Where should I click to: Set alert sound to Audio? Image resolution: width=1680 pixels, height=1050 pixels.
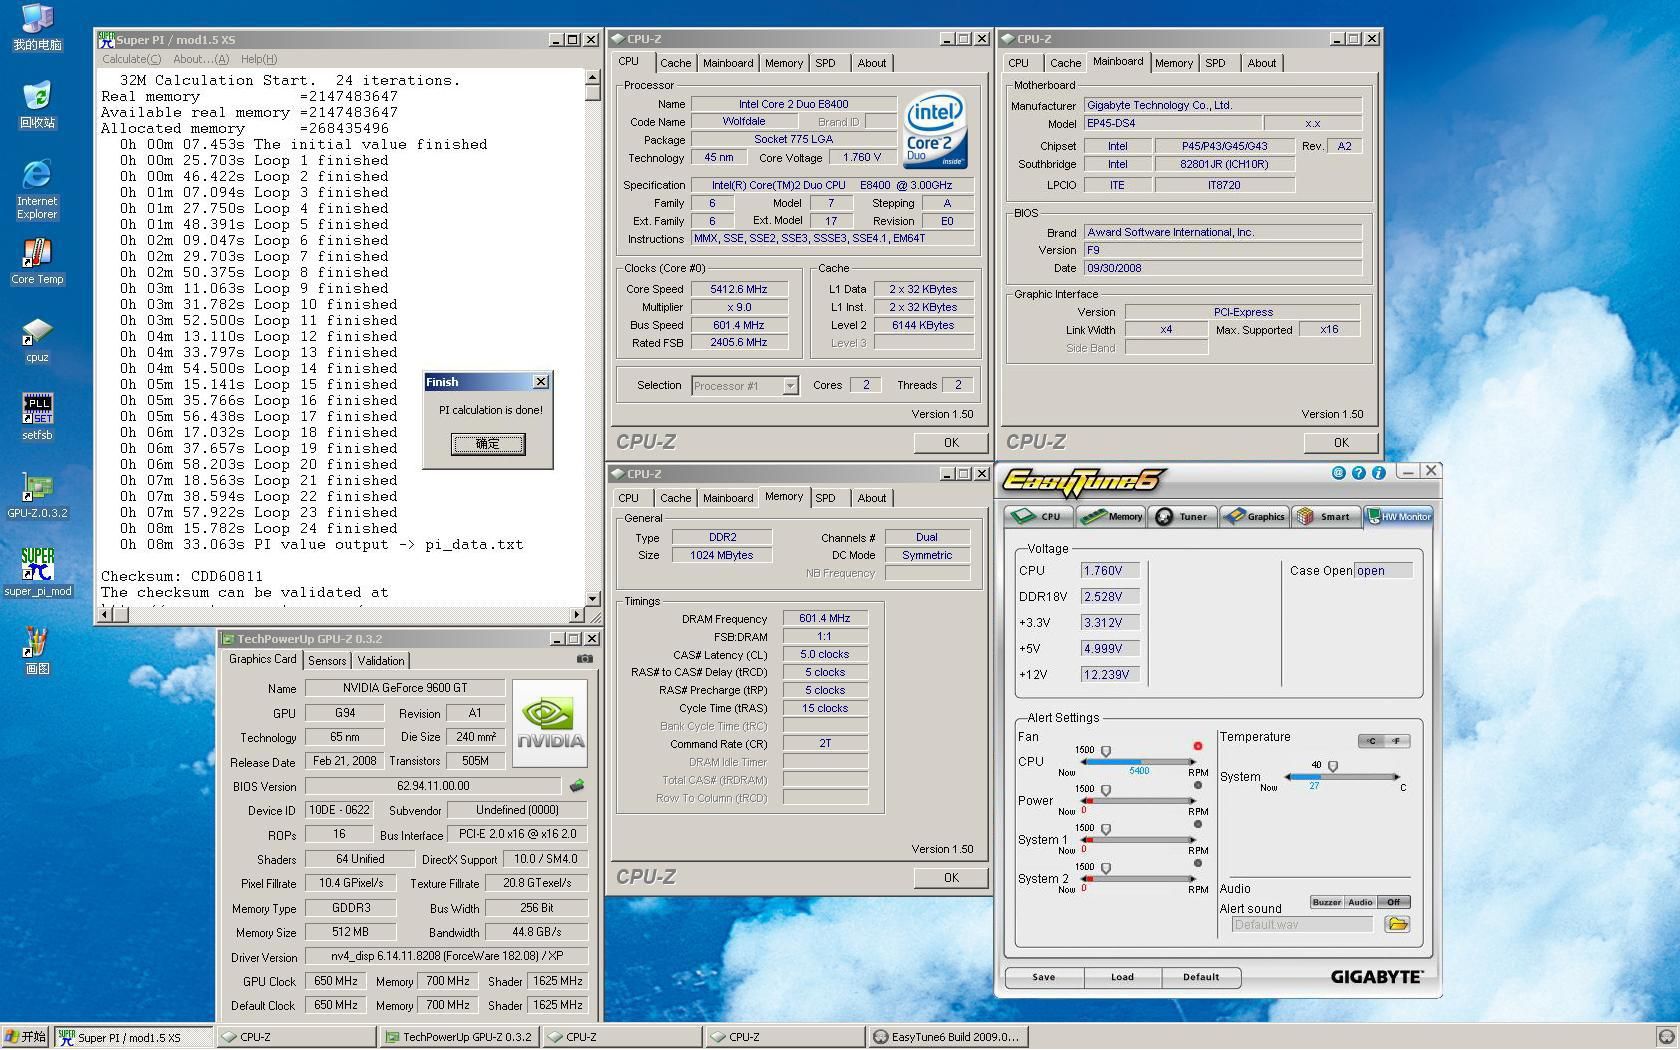pyautogui.click(x=1360, y=902)
